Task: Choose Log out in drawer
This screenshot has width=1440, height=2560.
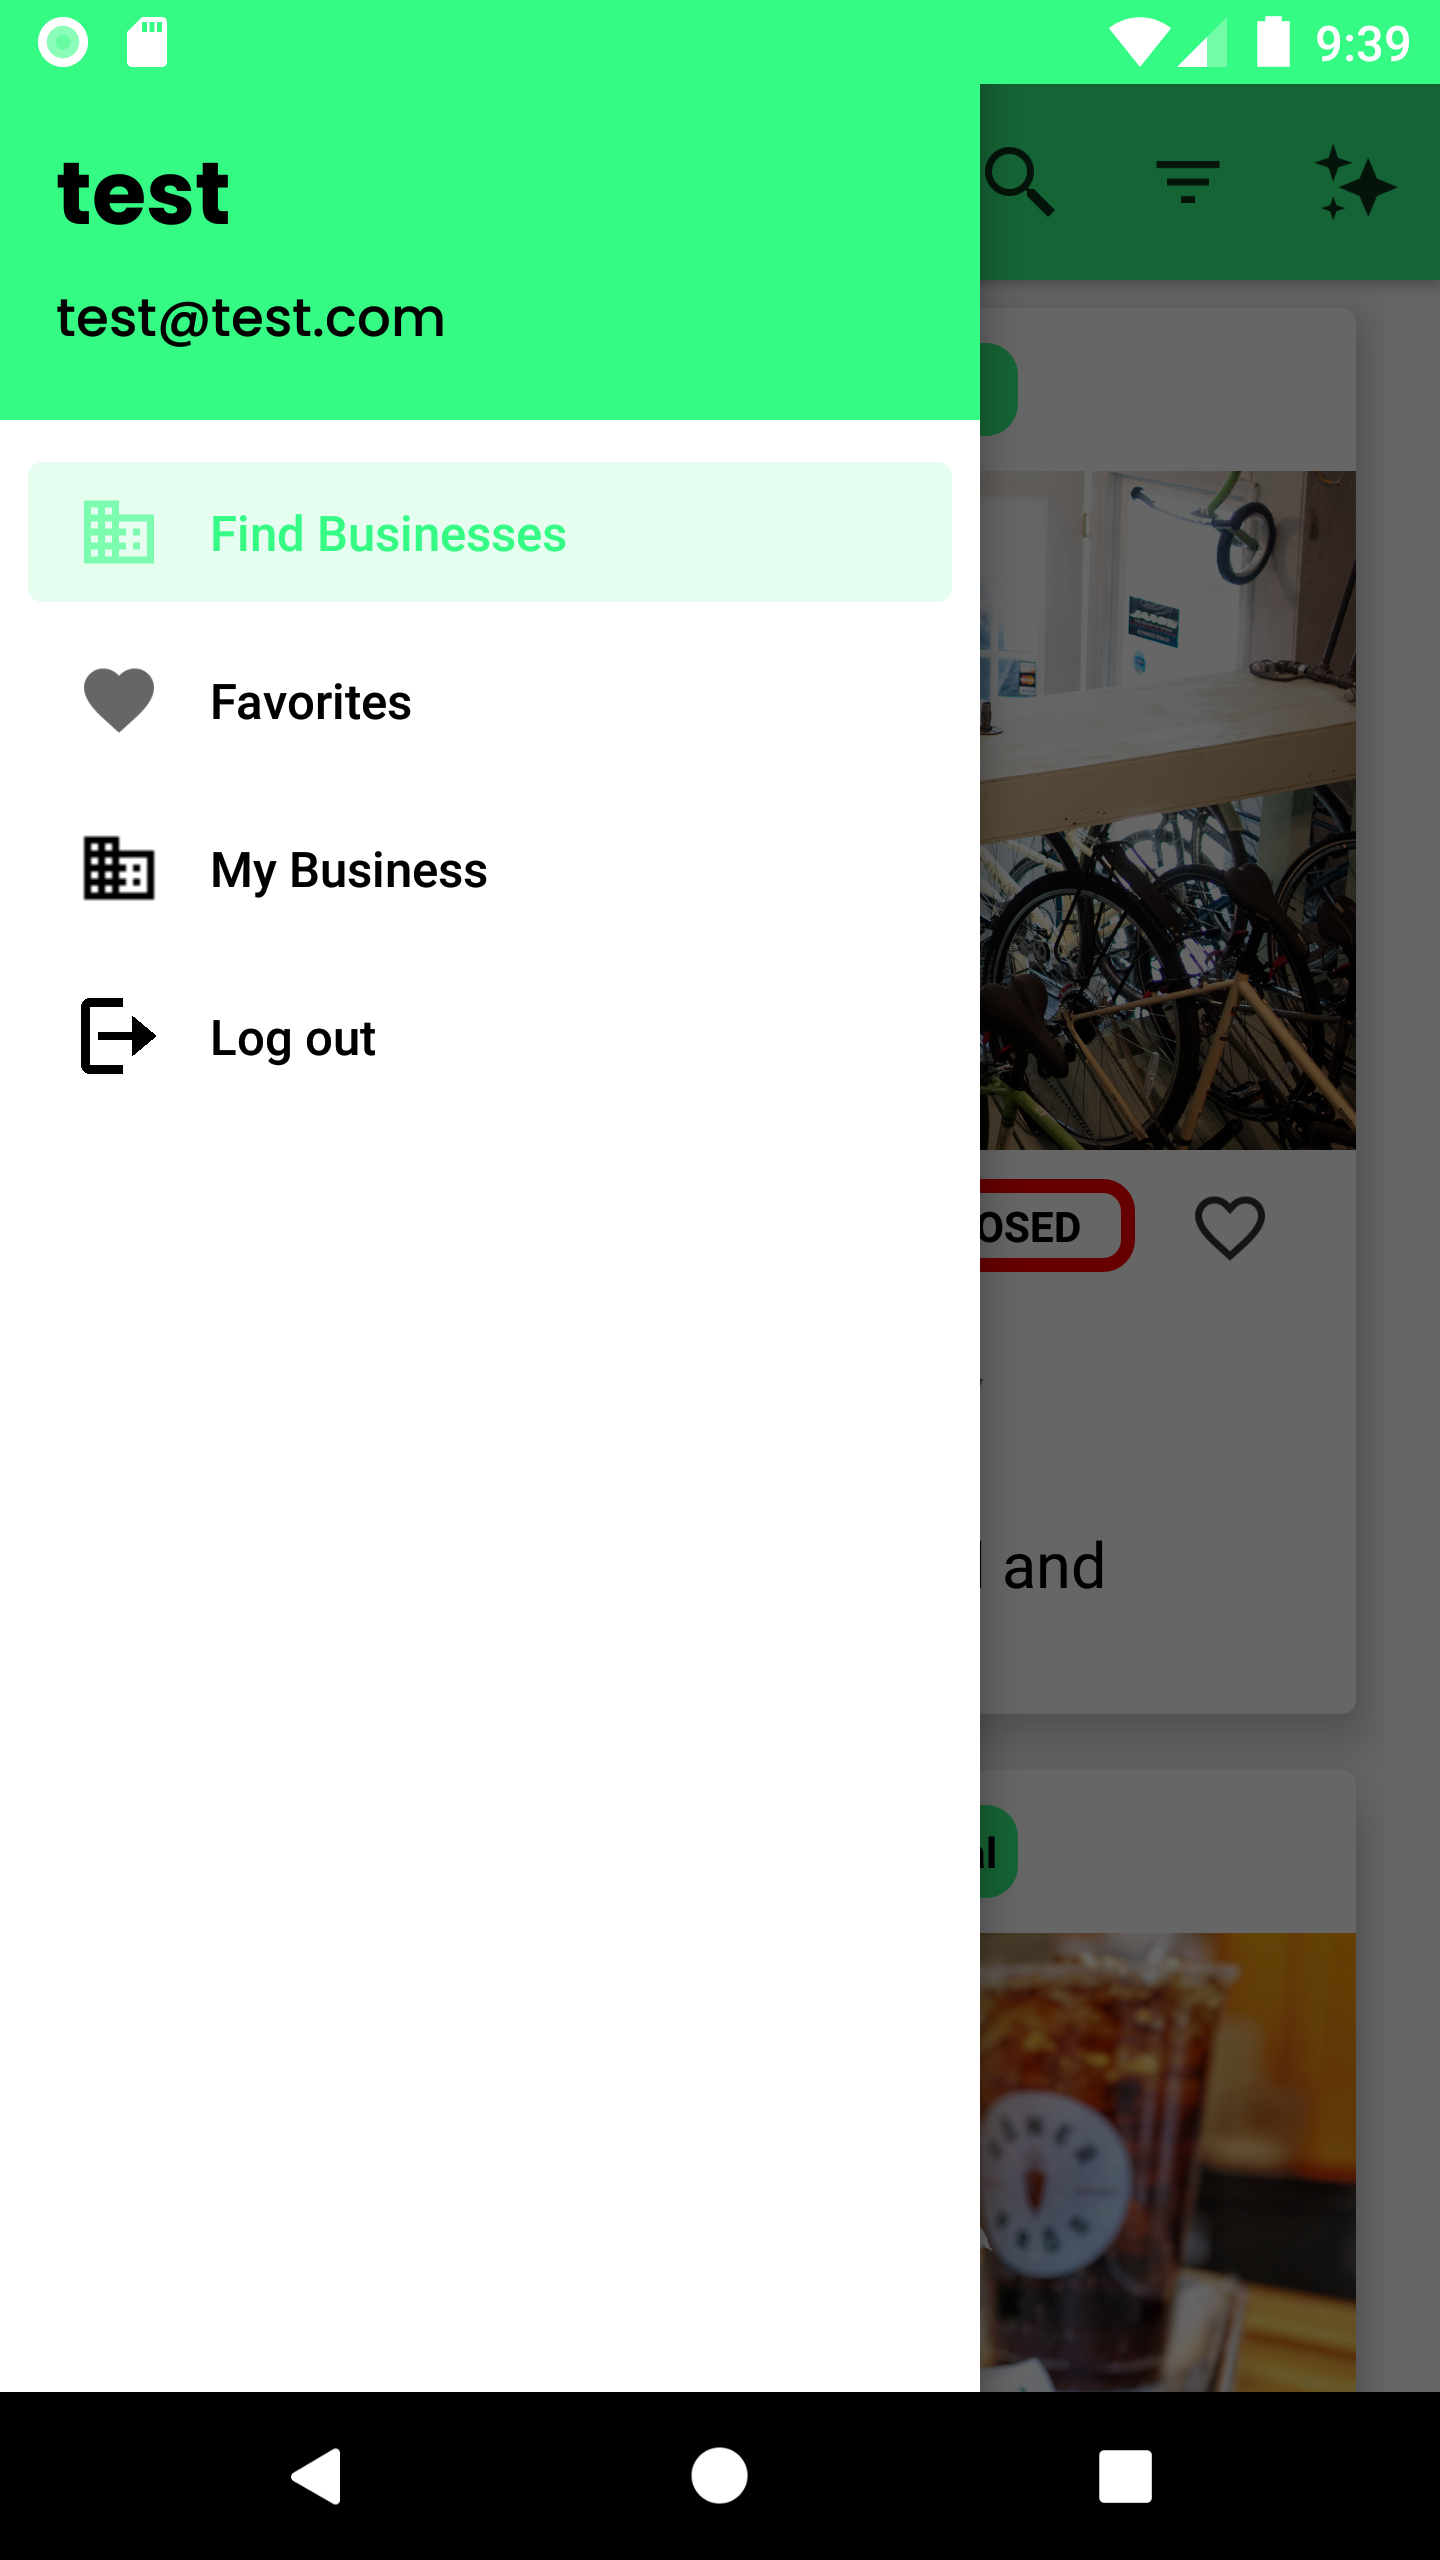Action: click(x=293, y=1038)
